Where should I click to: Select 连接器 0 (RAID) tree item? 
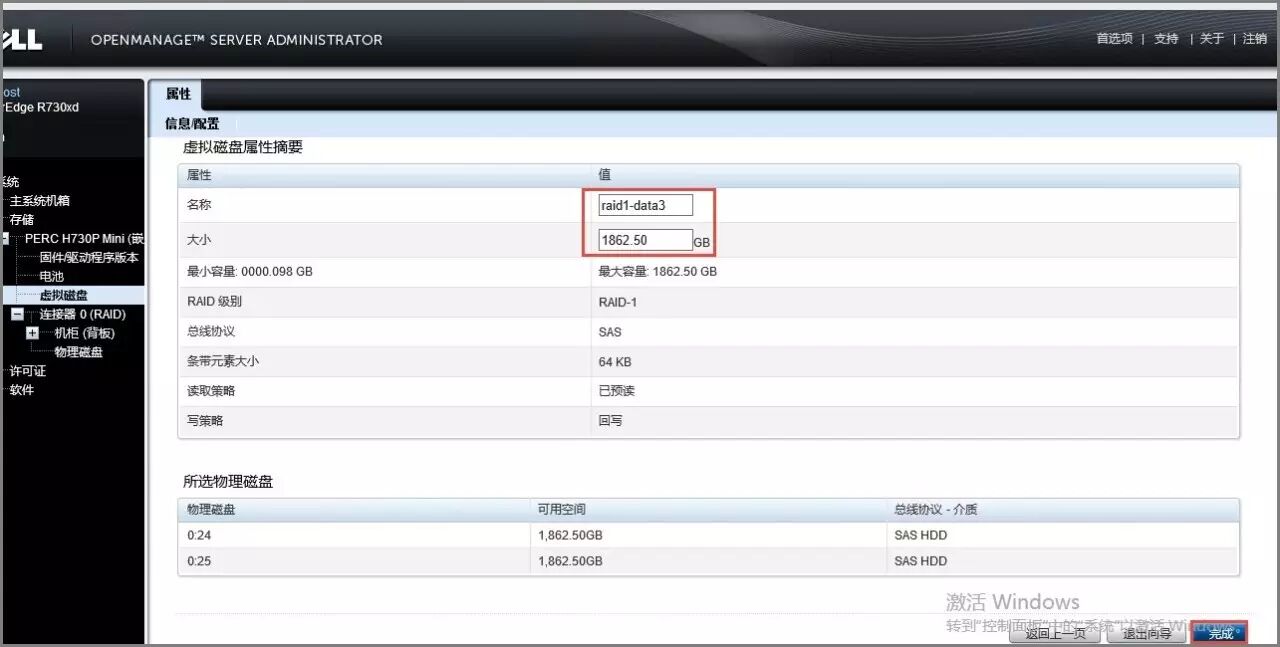(83, 315)
